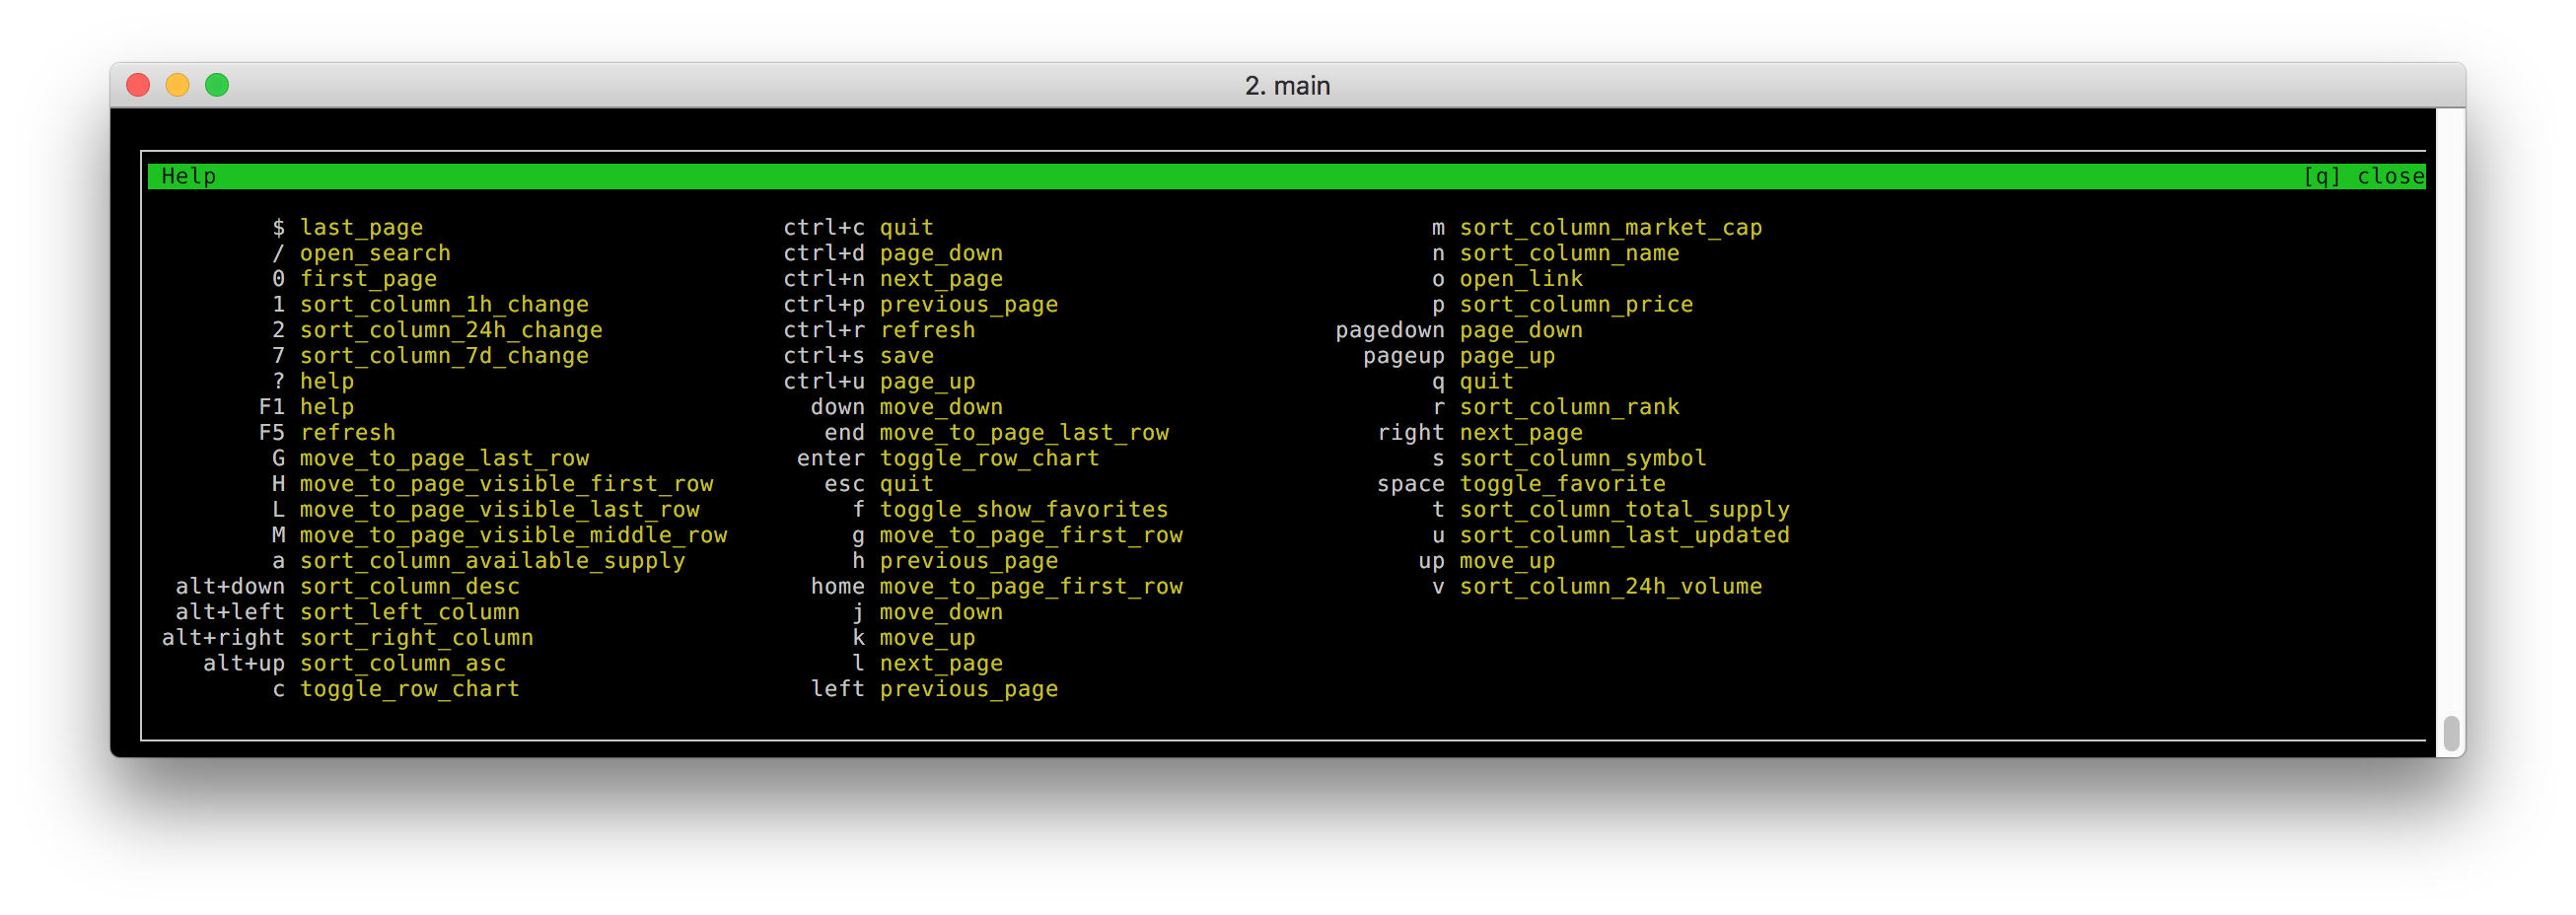Click 'sort_column_last_updated' entry

pos(1625,536)
